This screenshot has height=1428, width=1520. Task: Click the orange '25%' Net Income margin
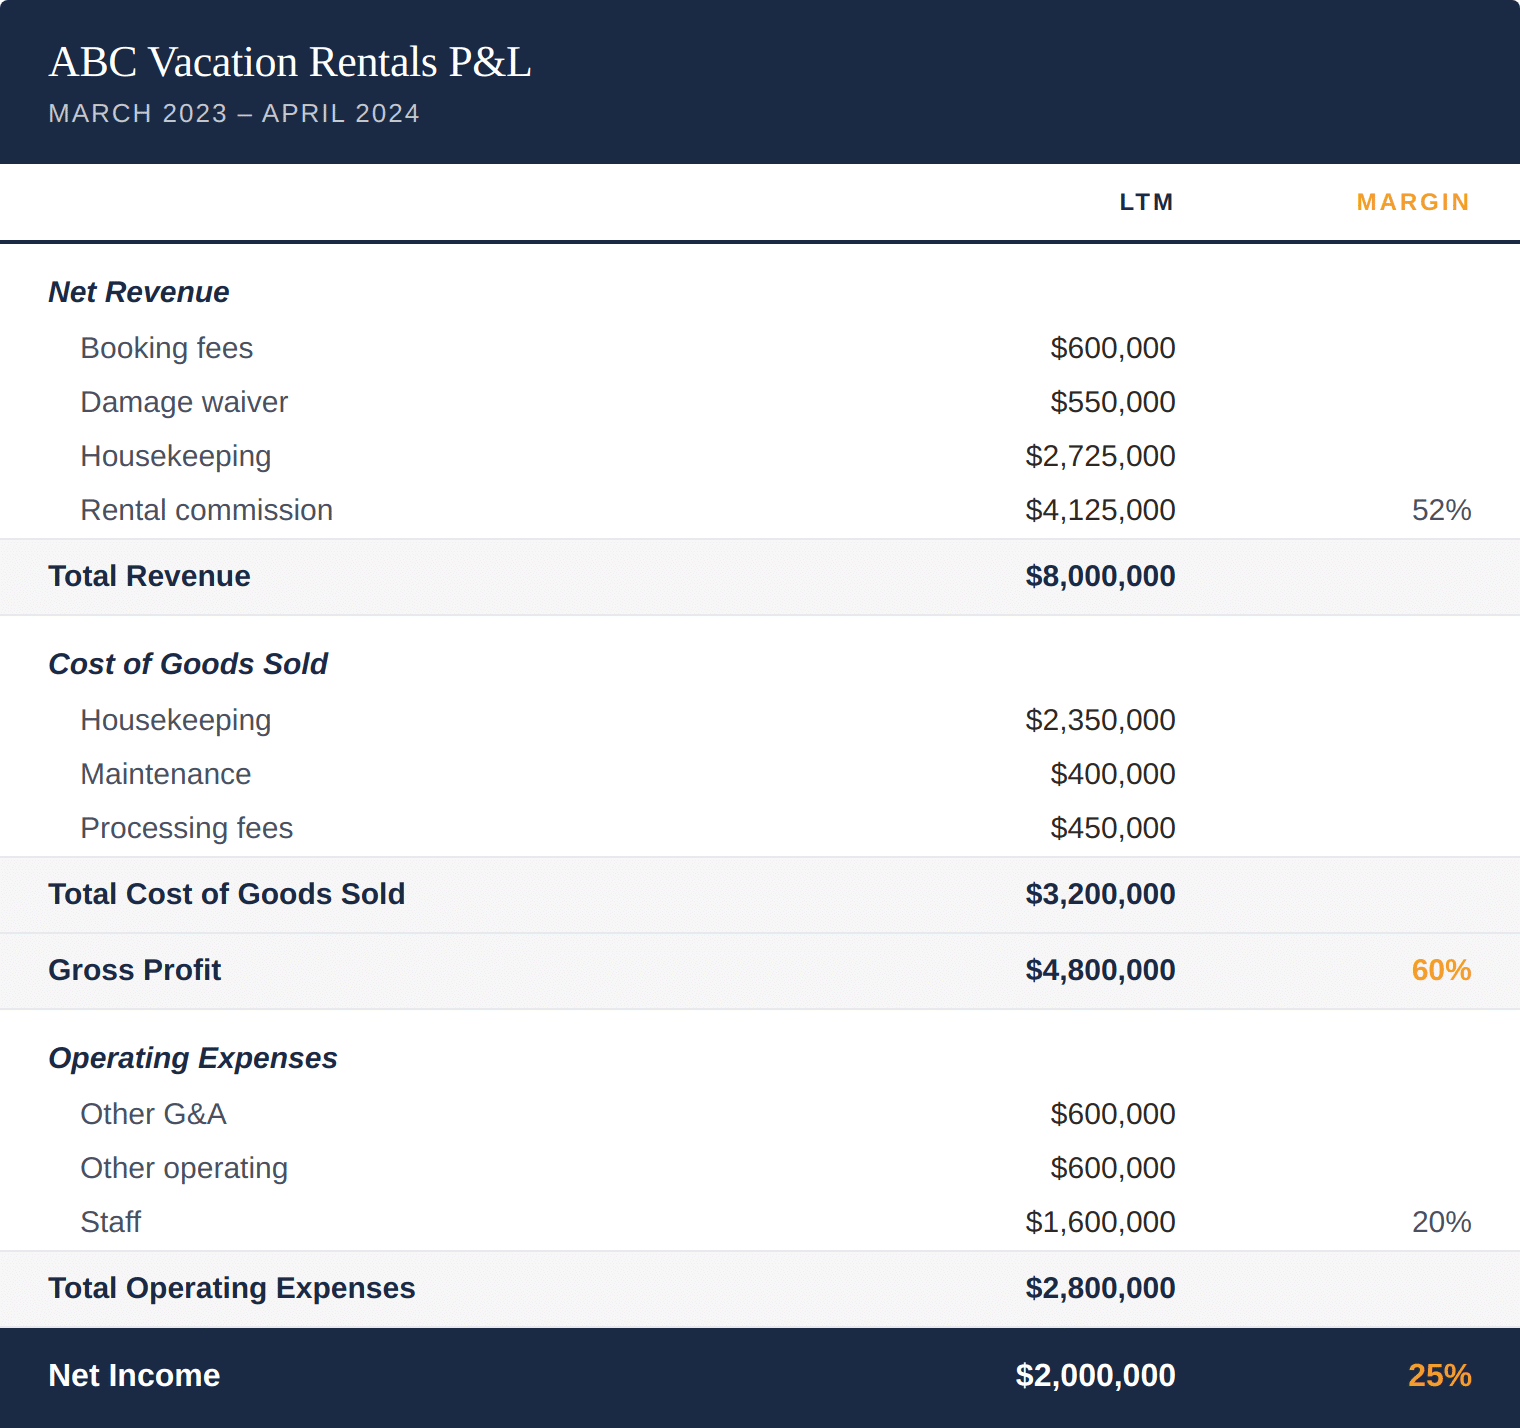point(1439,1375)
